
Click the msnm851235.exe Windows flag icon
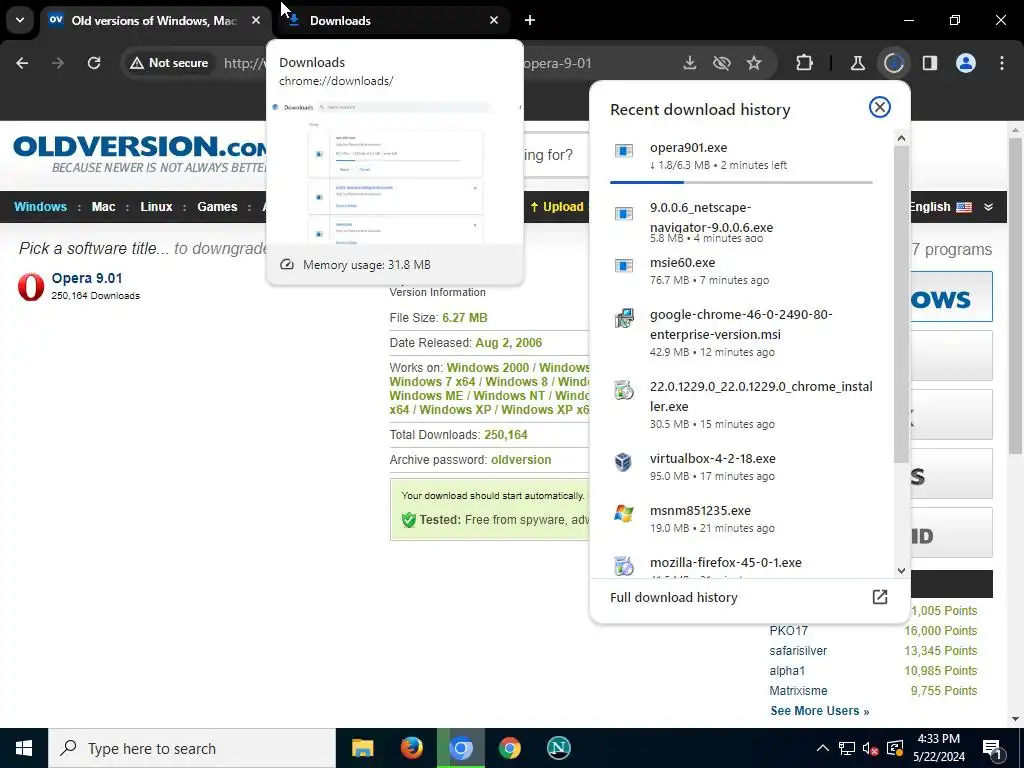624,513
